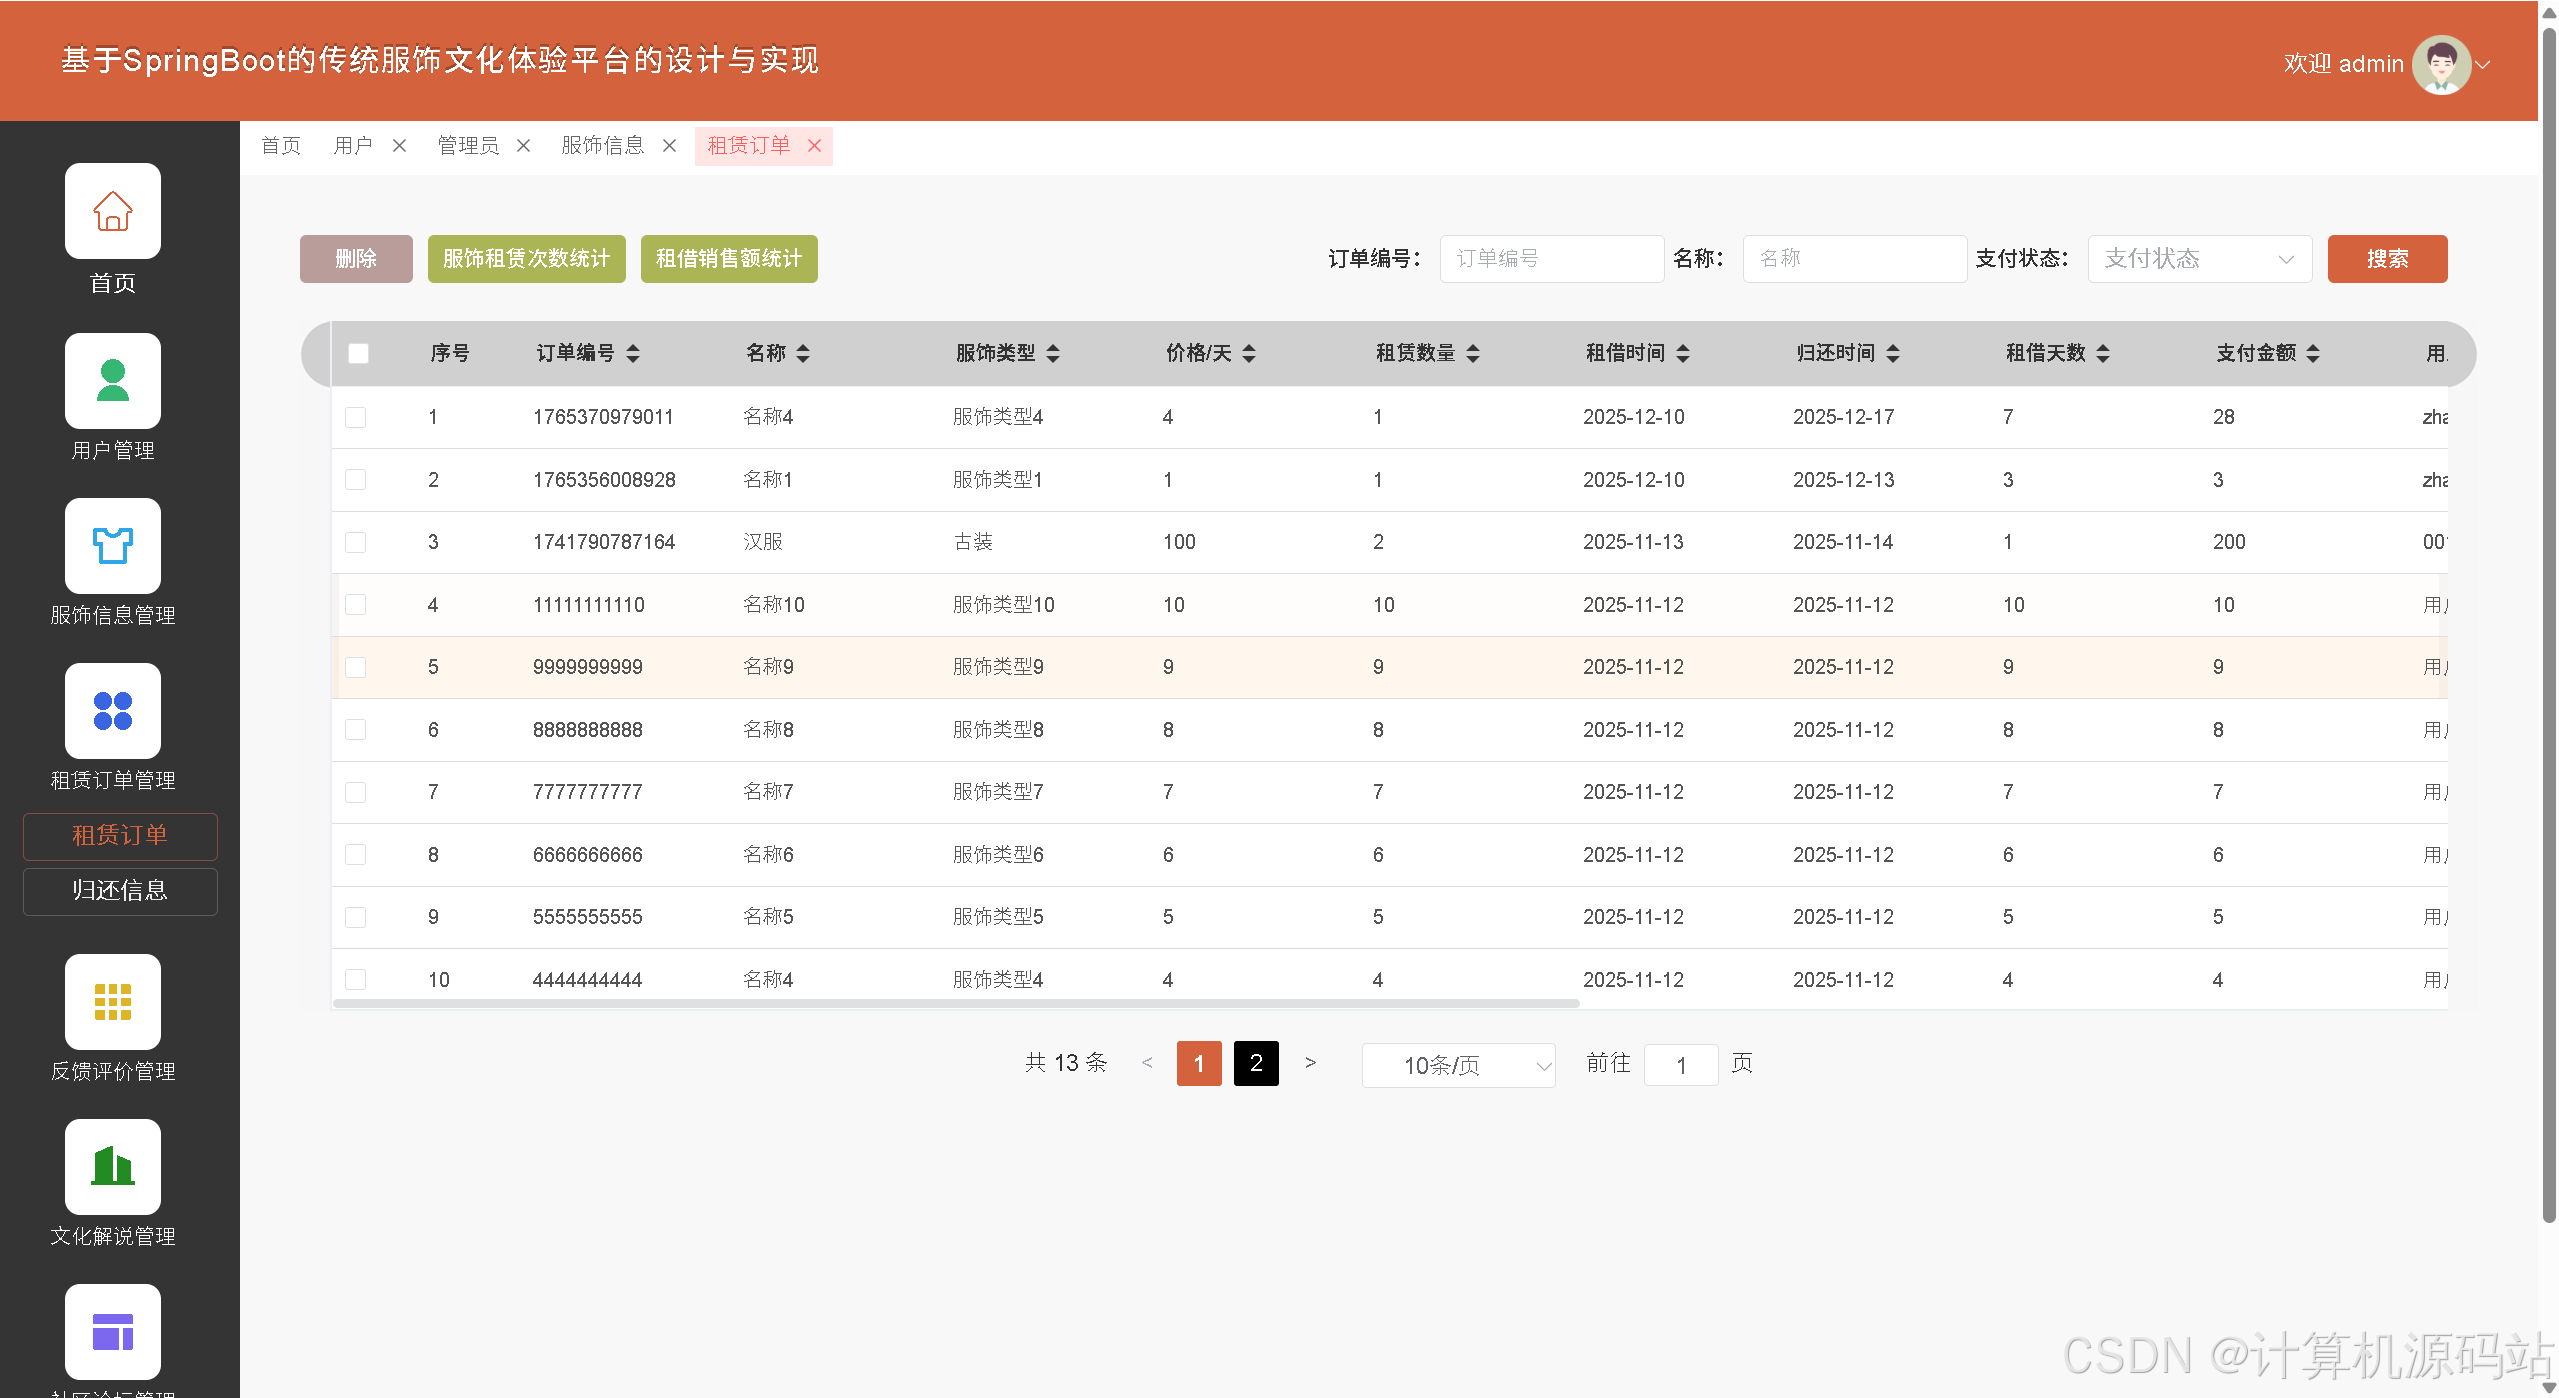Open clothing info shirt icon
This screenshot has height=1398, width=2559.
pos(112,546)
